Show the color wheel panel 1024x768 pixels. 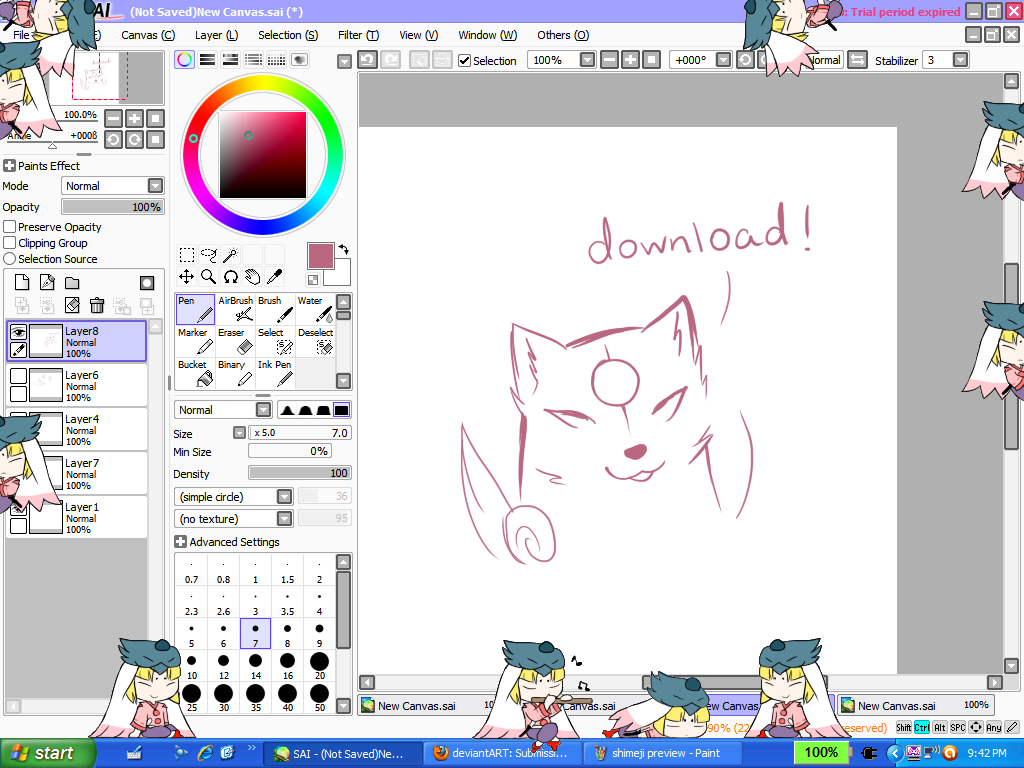click(x=185, y=60)
